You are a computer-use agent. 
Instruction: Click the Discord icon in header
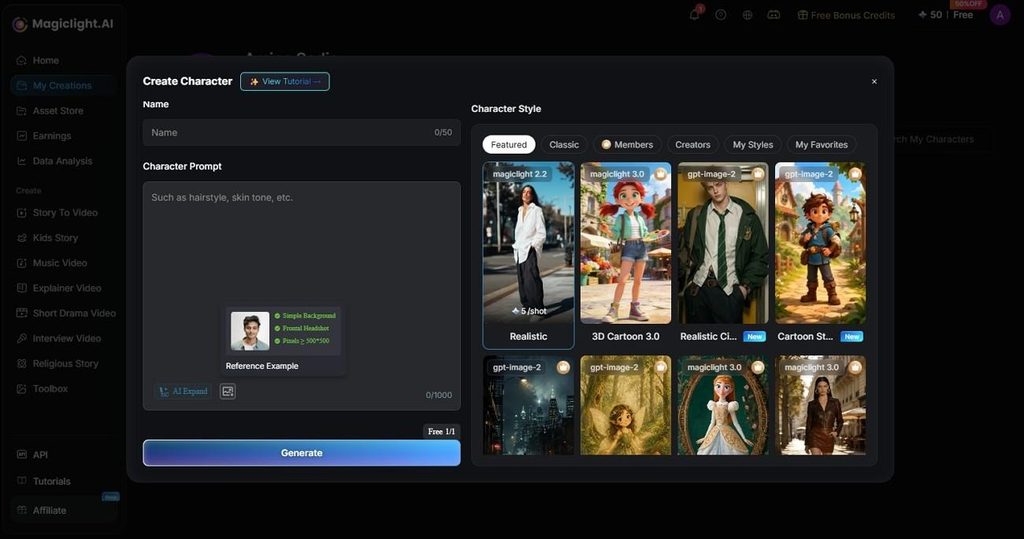tap(773, 14)
